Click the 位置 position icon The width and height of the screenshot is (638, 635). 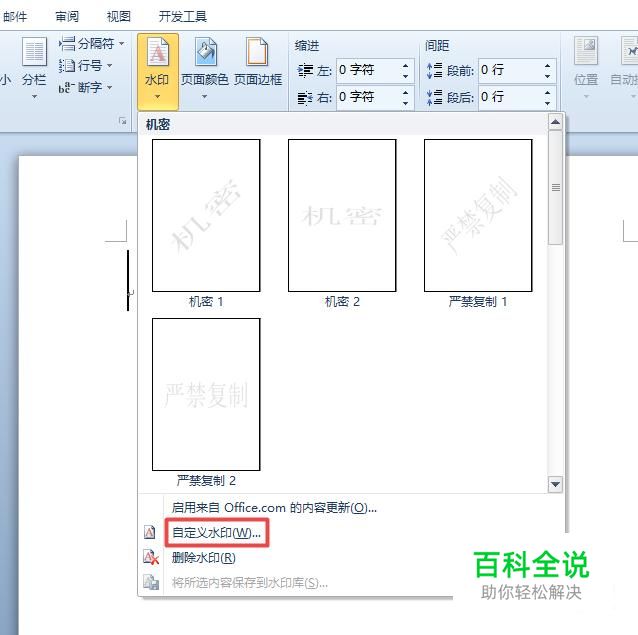[586, 51]
